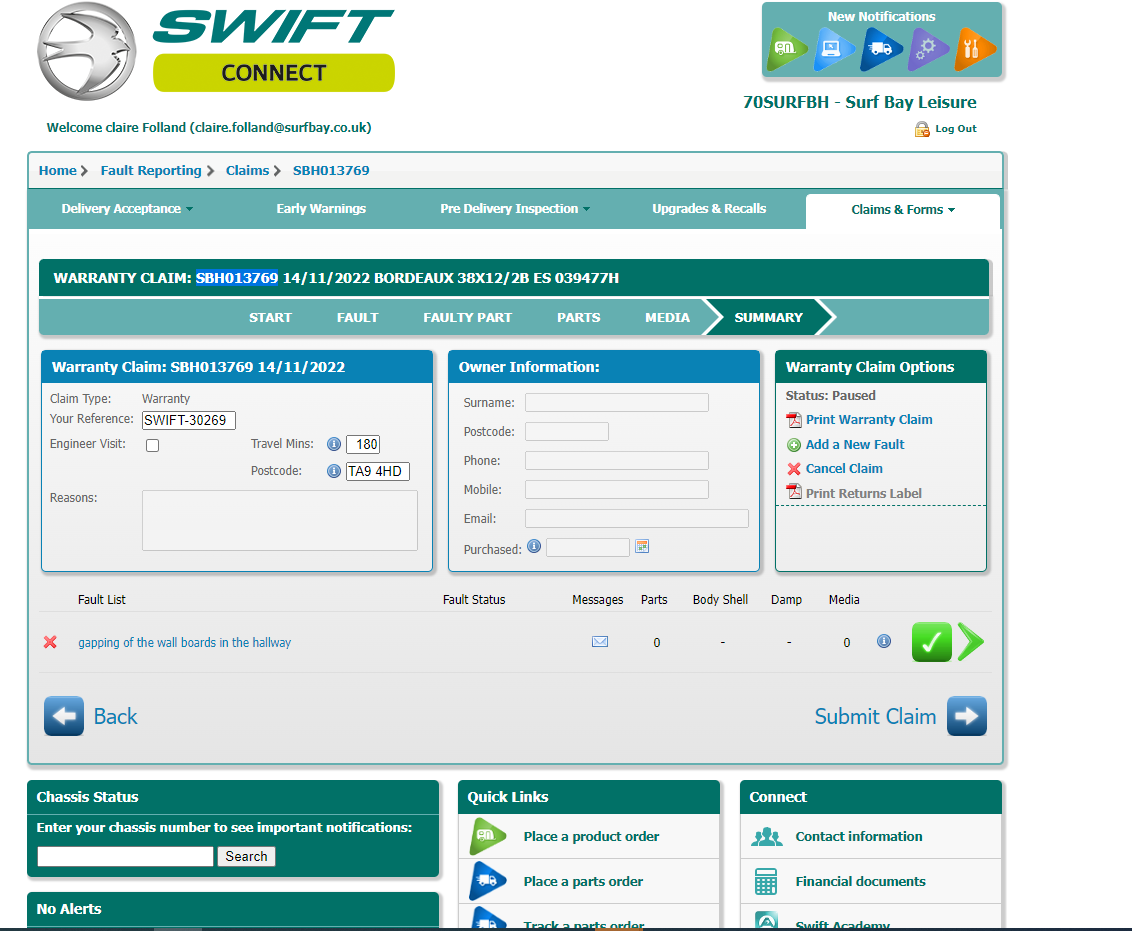Click the dark blue truck notification icon
The image size is (1132, 931).
[881, 49]
